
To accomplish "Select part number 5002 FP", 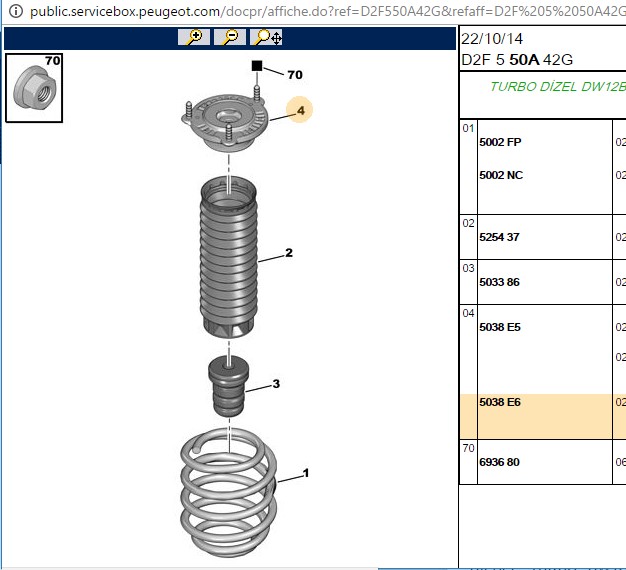I will pyautogui.click(x=500, y=142).
